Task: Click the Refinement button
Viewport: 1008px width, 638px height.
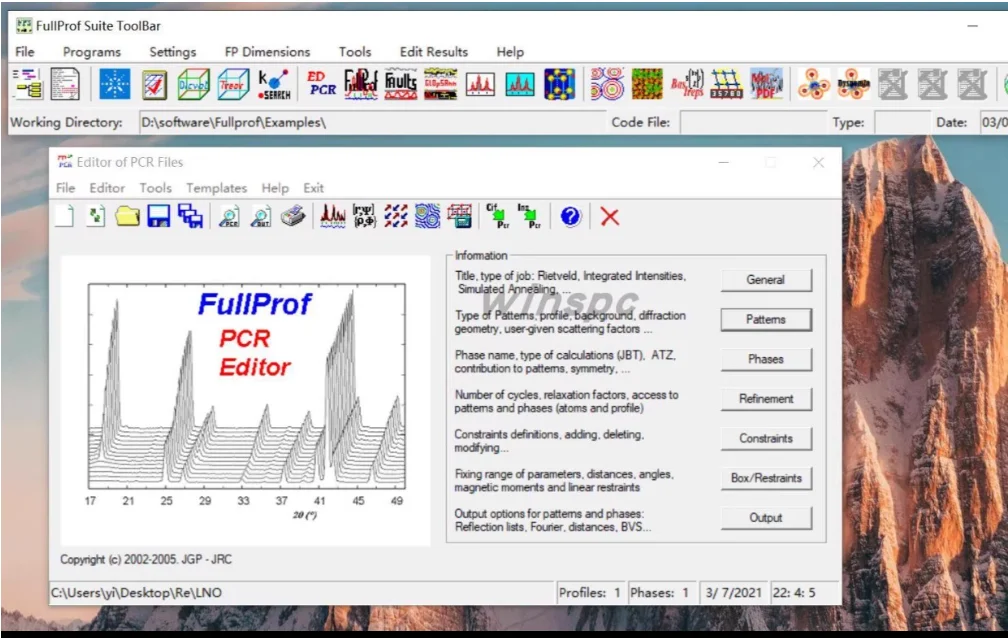Action: click(x=766, y=399)
